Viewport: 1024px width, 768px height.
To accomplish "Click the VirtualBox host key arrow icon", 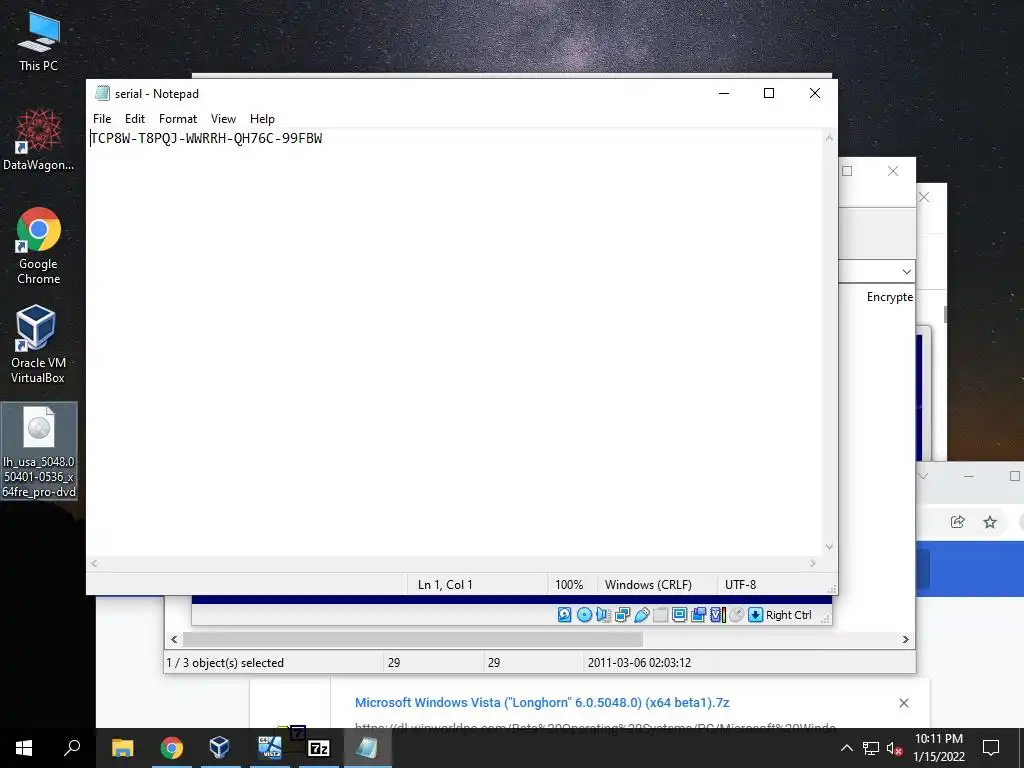I will click(x=756, y=615).
